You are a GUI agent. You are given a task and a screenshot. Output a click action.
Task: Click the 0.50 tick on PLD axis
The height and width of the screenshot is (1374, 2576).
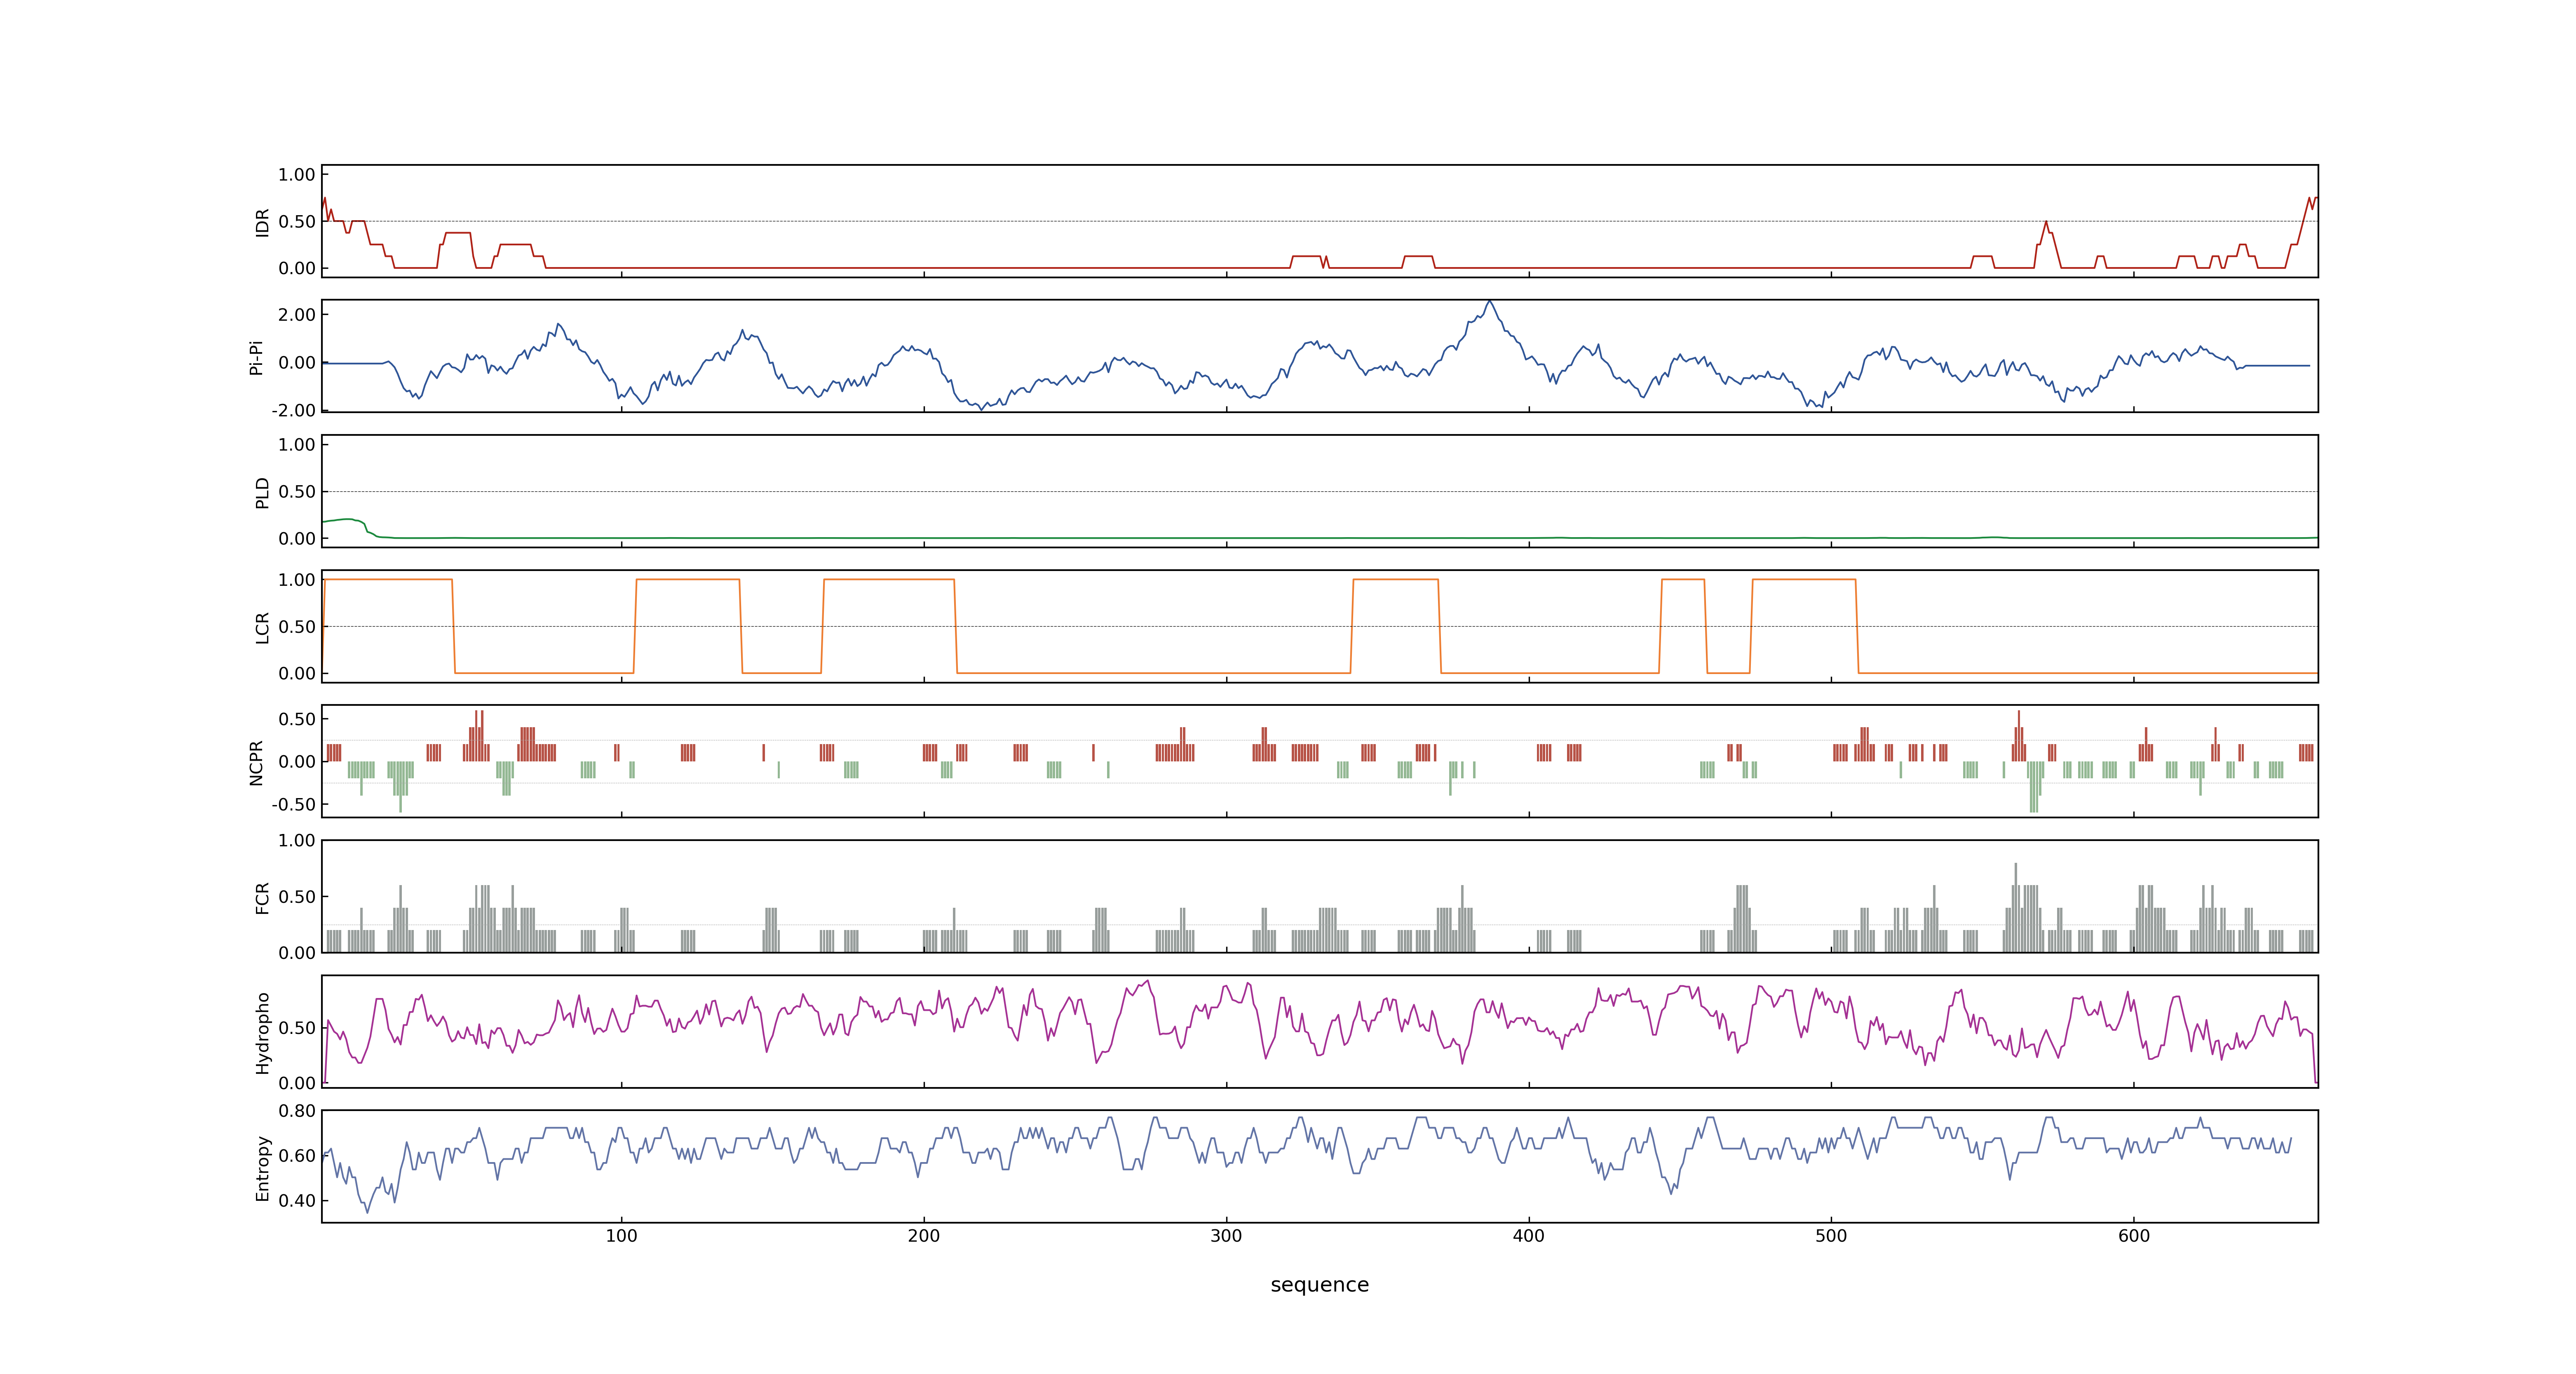tap(297, 492)
